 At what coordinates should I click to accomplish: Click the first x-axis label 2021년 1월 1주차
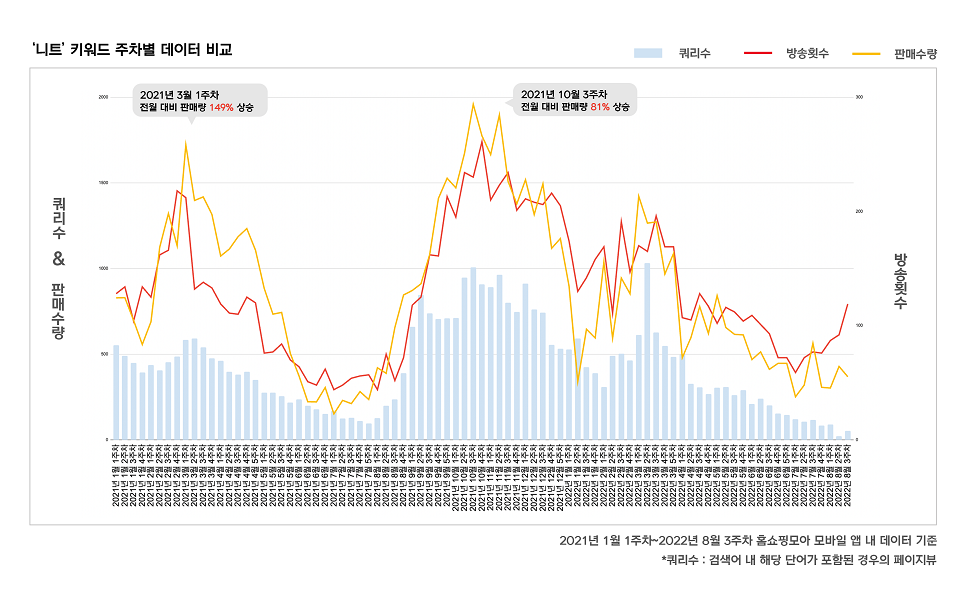pos(116,478)
